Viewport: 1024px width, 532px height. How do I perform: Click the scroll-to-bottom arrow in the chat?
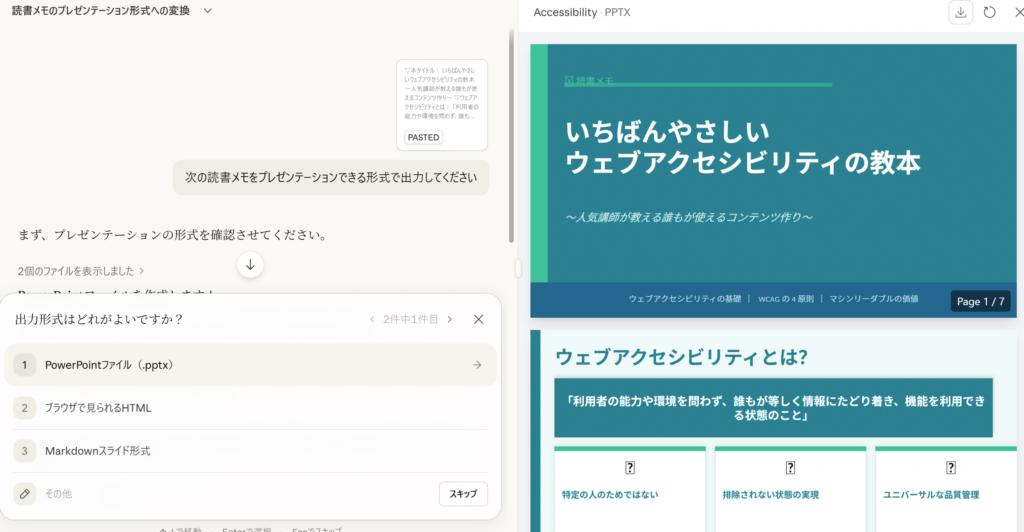(x=250, y=265)
